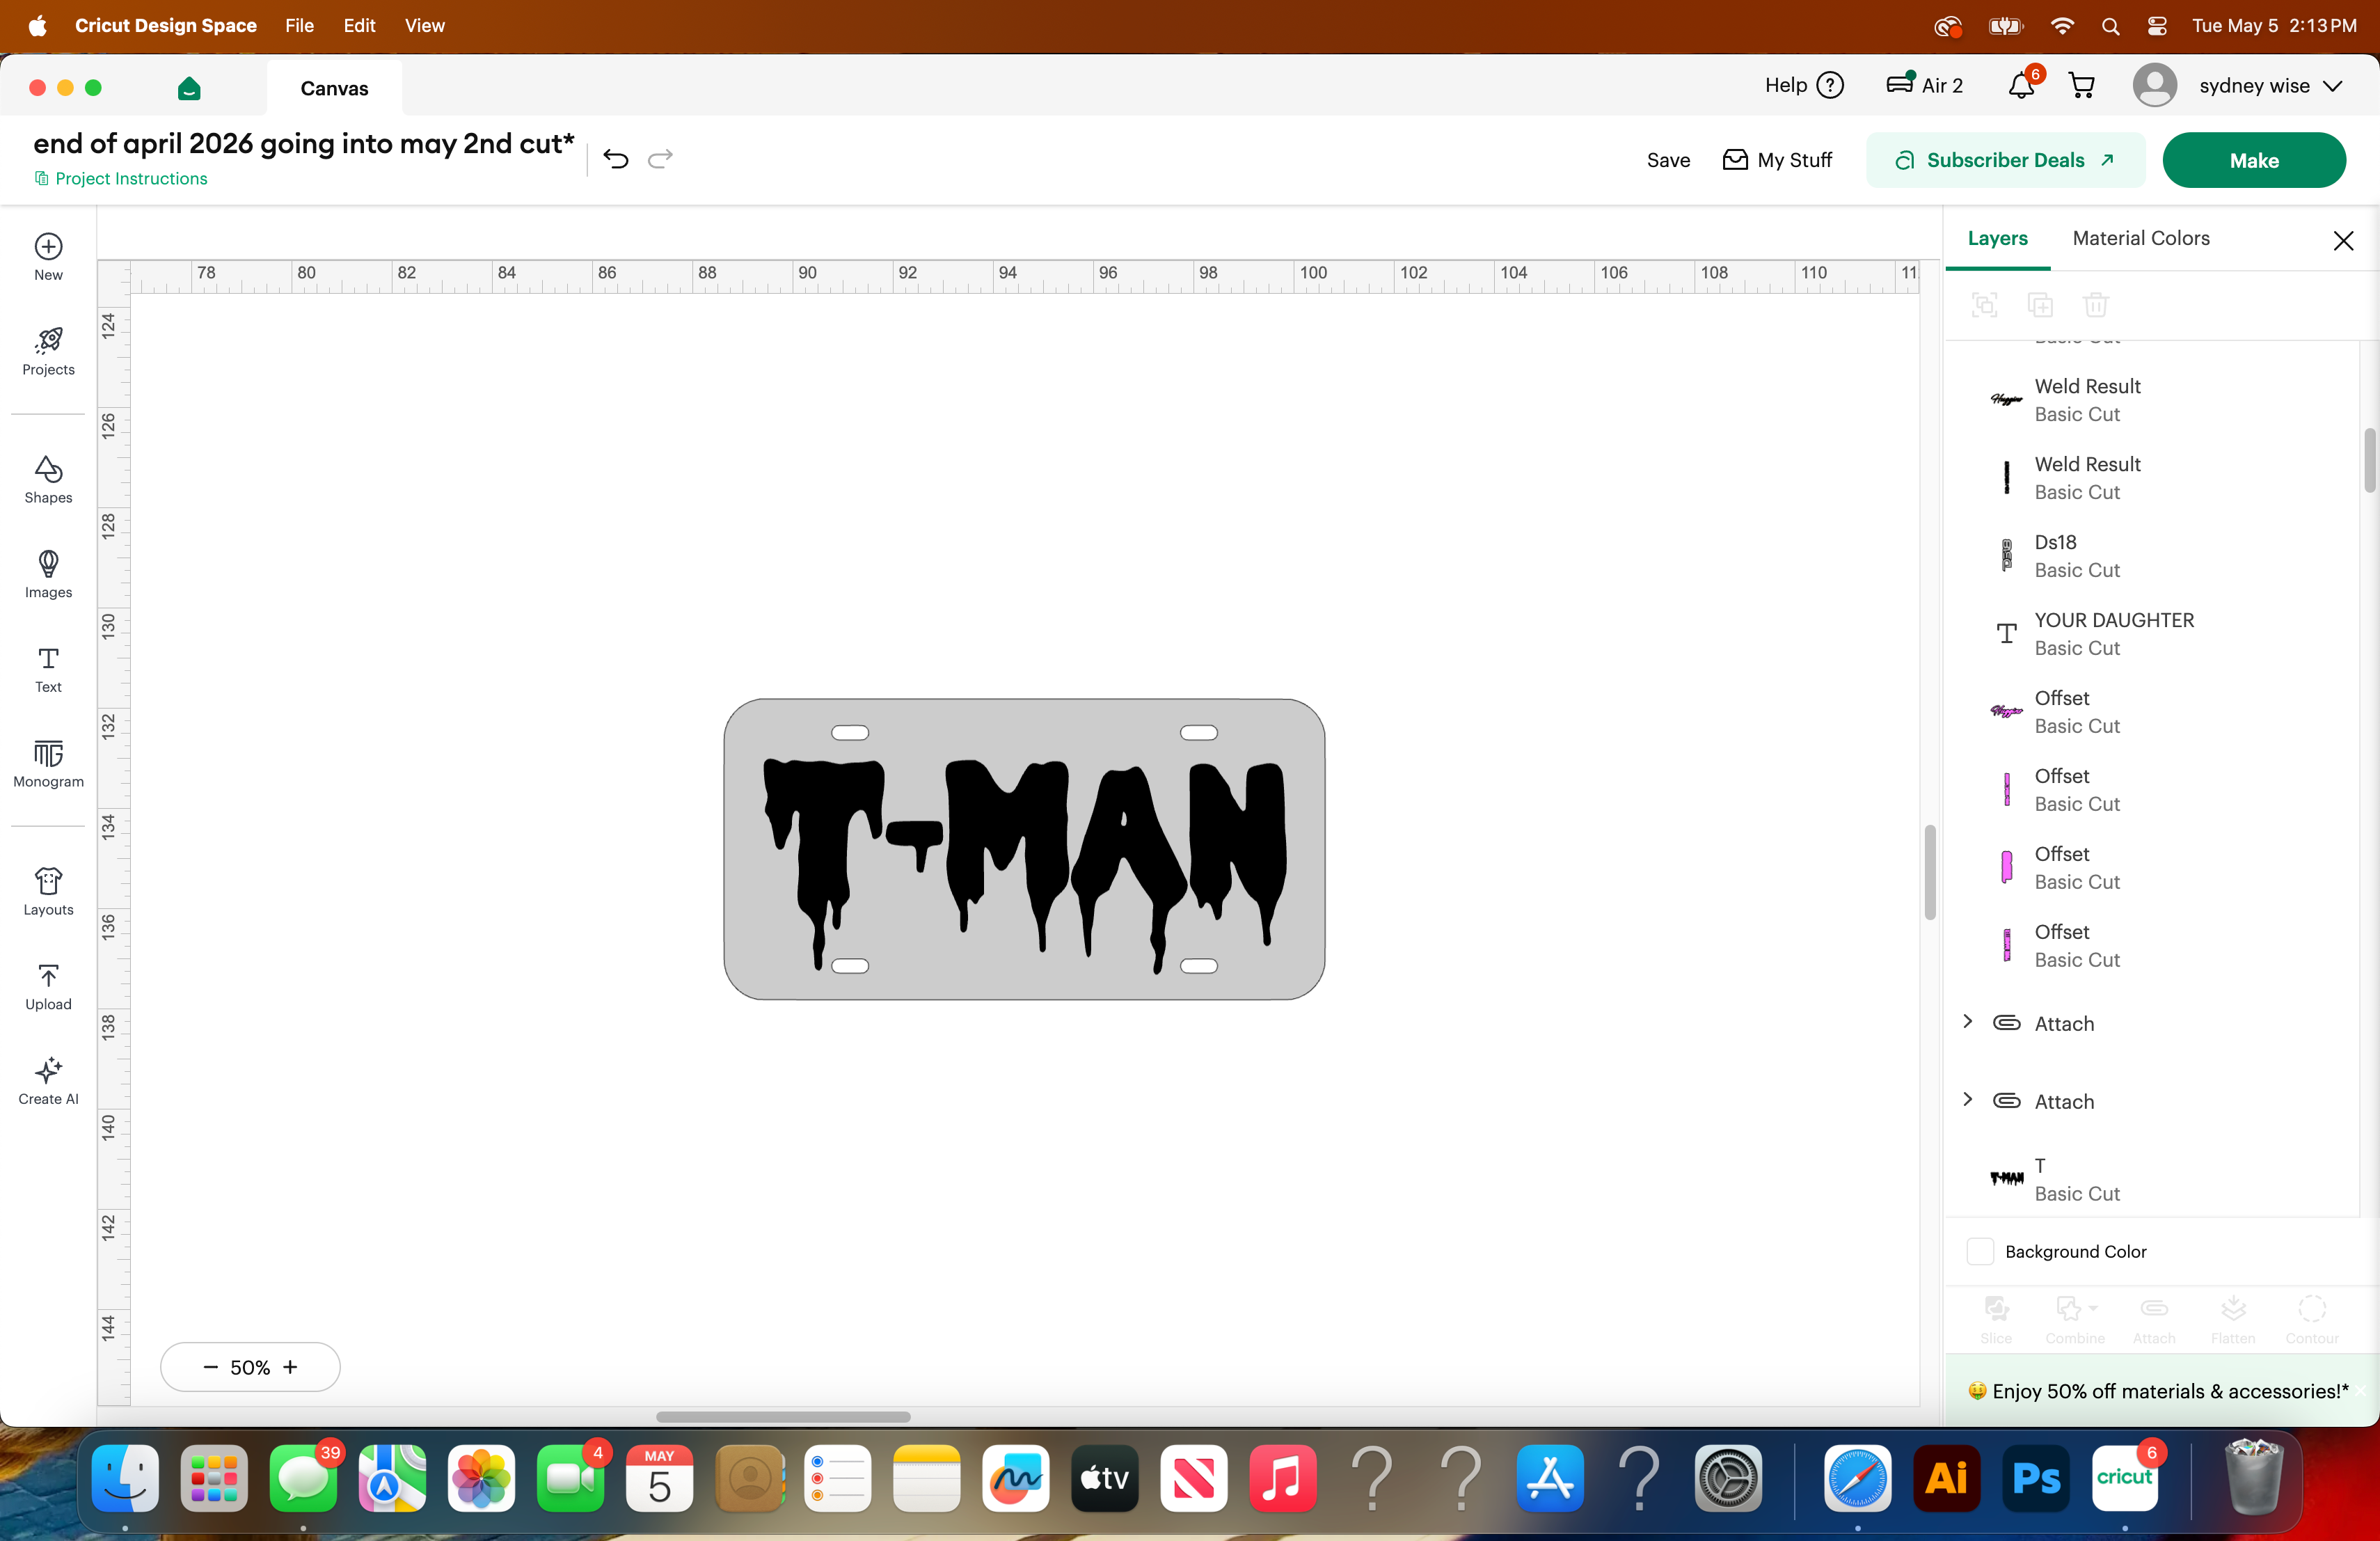Image resolution: width=2380 pixels, height=1541 pixels.
Task: Click the 50% zoom level value
Action: click(x=250, y=1367)
